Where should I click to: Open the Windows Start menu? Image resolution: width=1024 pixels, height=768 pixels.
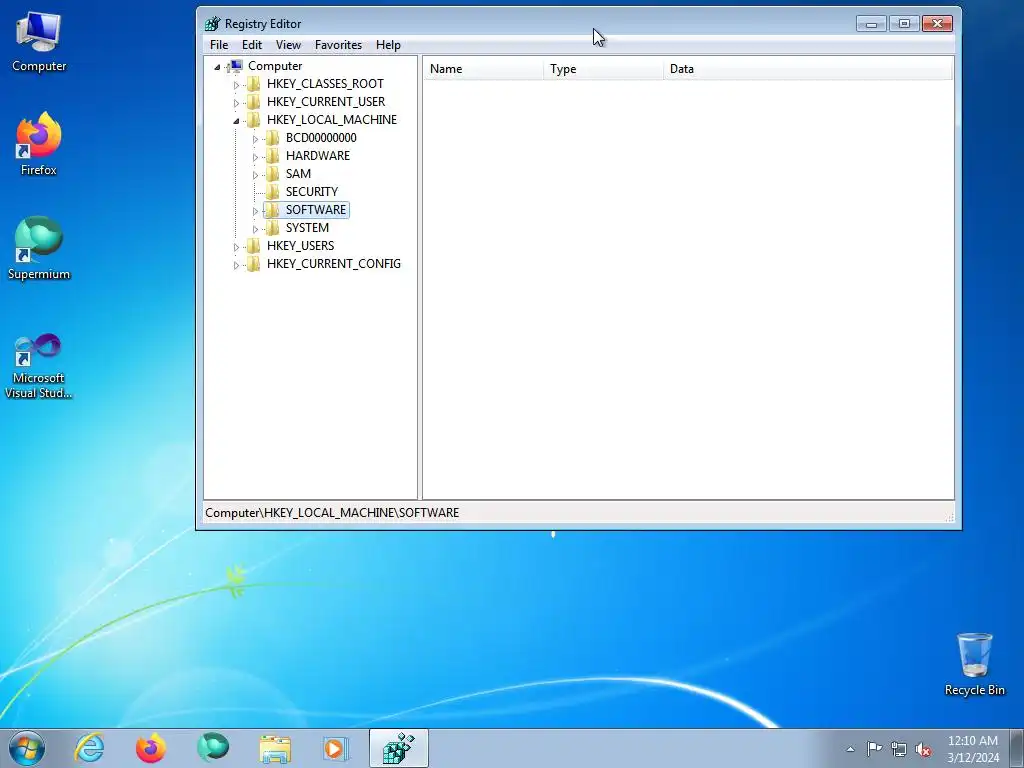27,748
